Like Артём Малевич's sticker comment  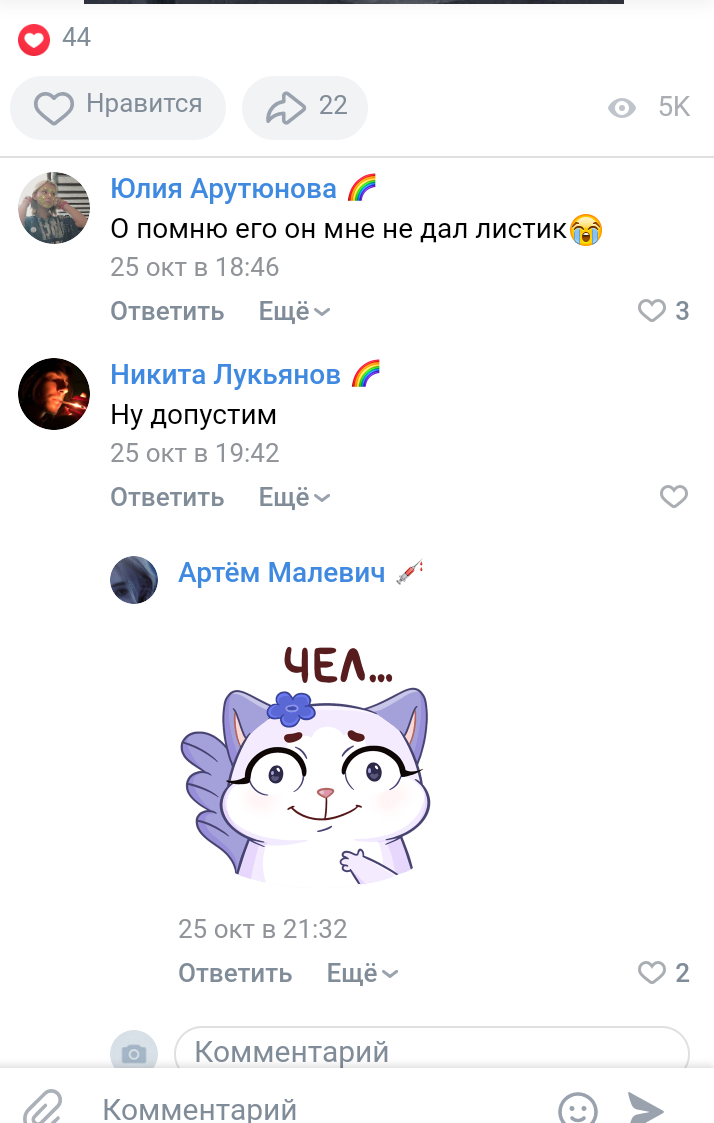tap(652, 973)
